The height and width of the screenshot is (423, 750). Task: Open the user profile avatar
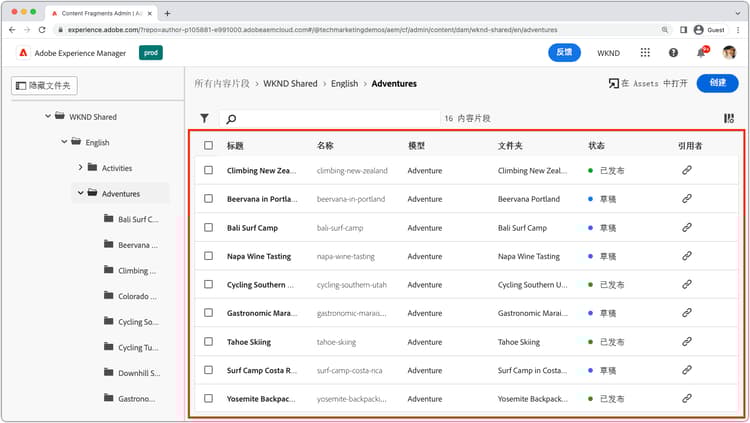point(729,53)
